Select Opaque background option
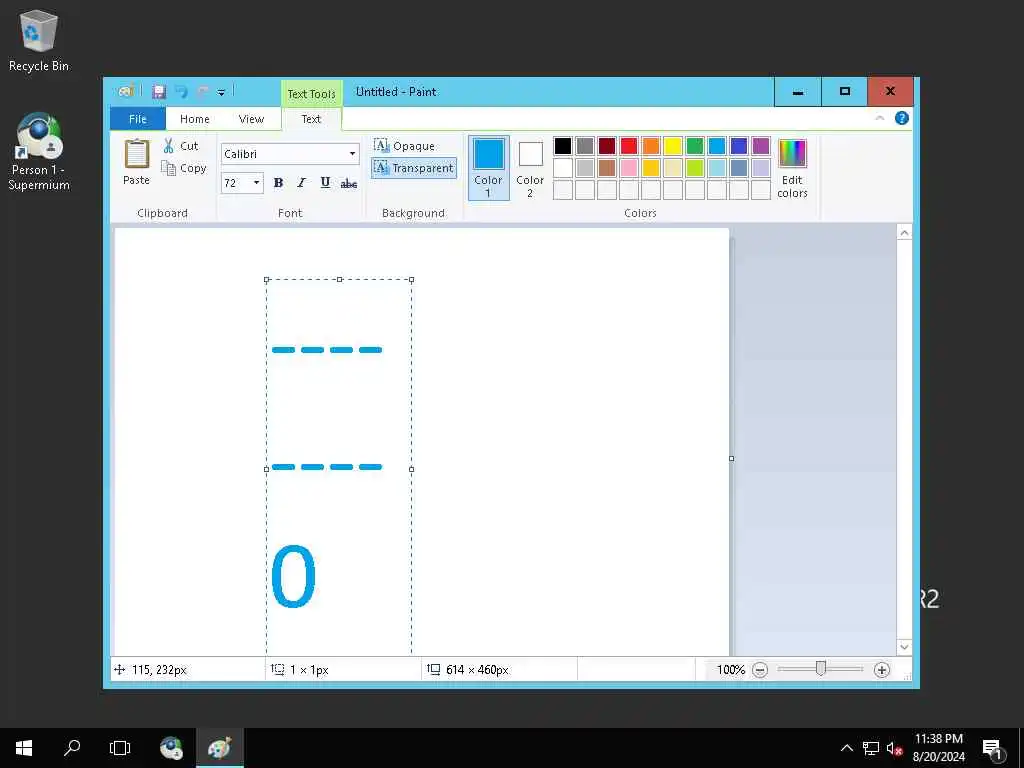 (x=405, y=146)
